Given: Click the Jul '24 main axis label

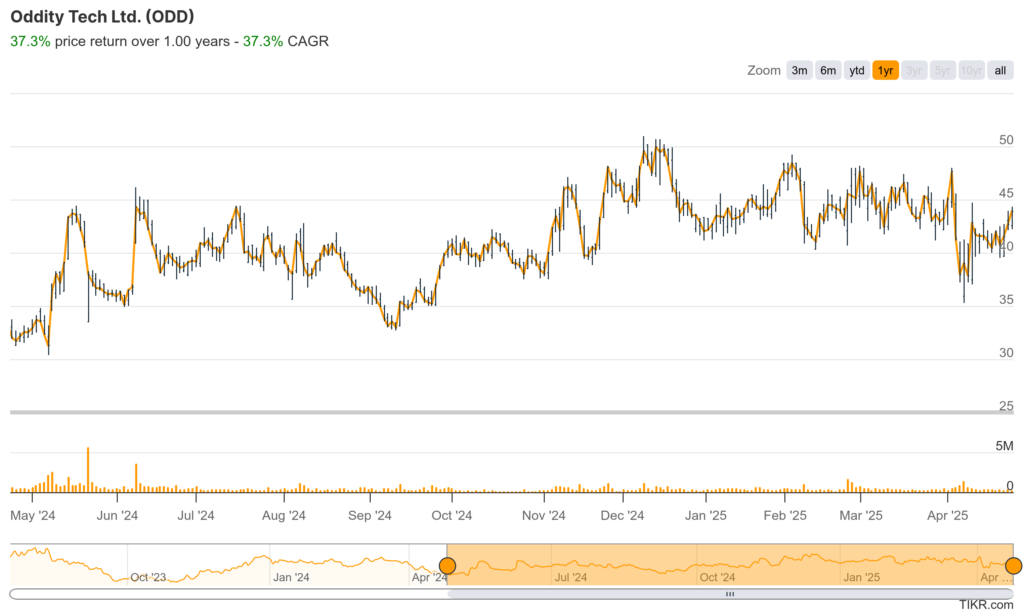Looking at the screenshot, I should tap(196, 515).
